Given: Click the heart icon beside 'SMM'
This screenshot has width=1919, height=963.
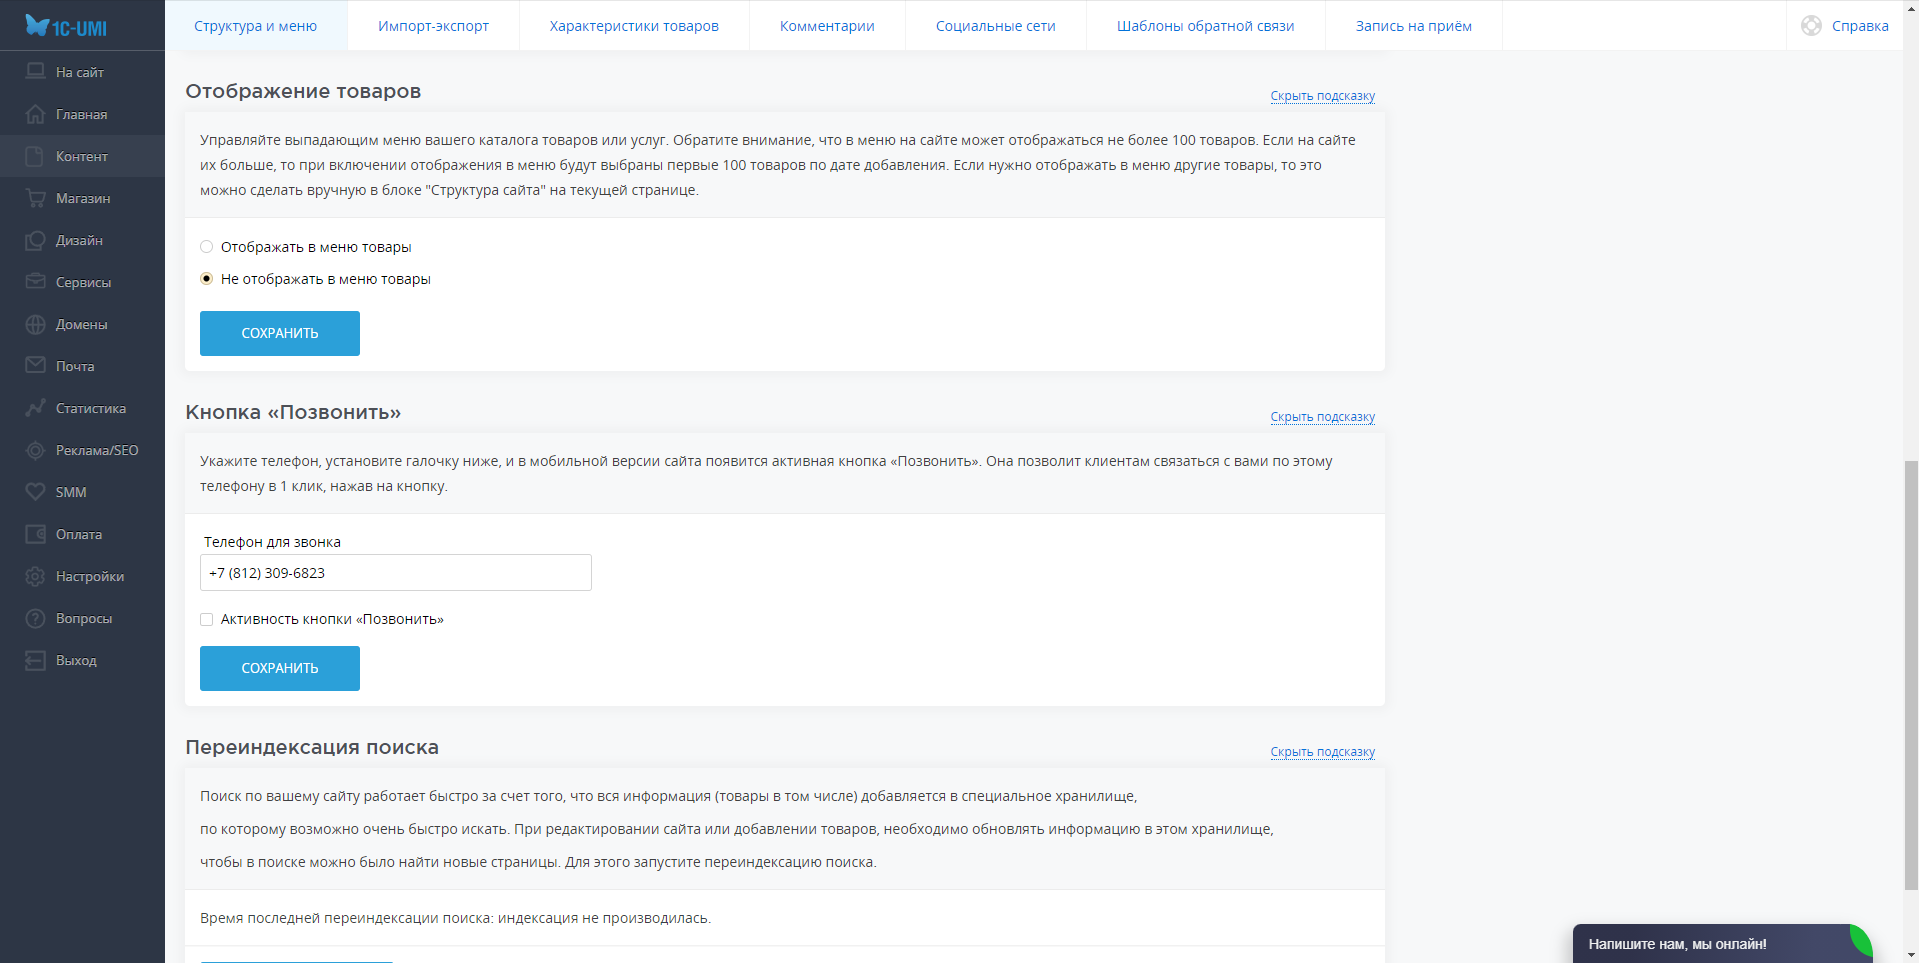Looking at the screenshot, I should click(x=35, y=492).
